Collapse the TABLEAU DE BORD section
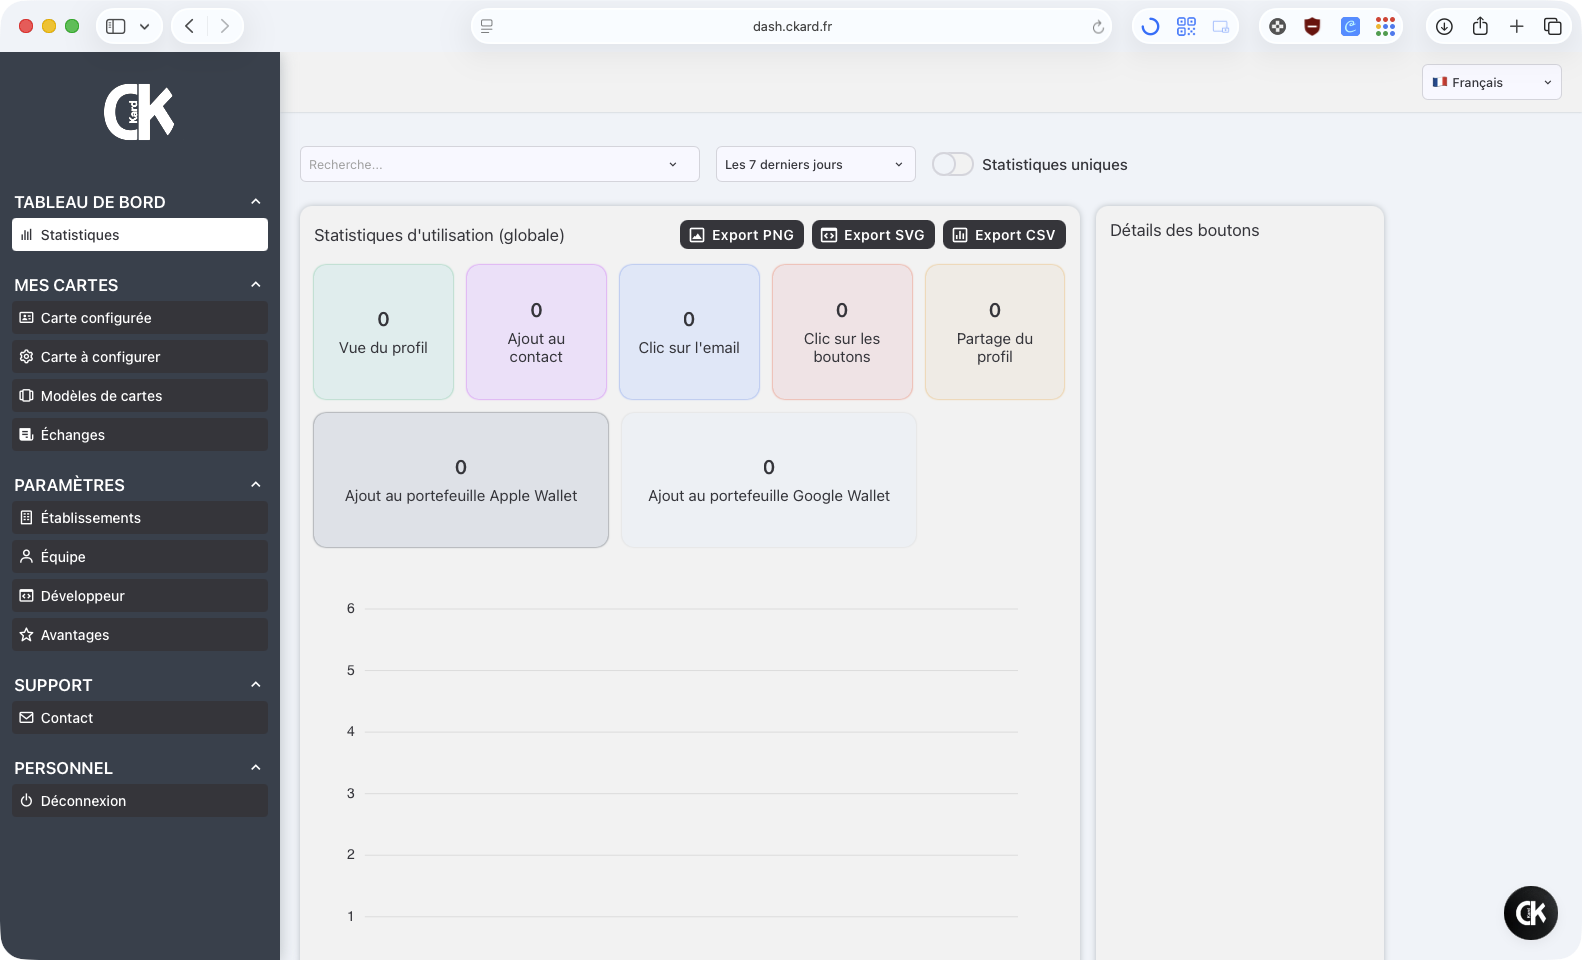 pyautogui.click(x=255, y=202)
